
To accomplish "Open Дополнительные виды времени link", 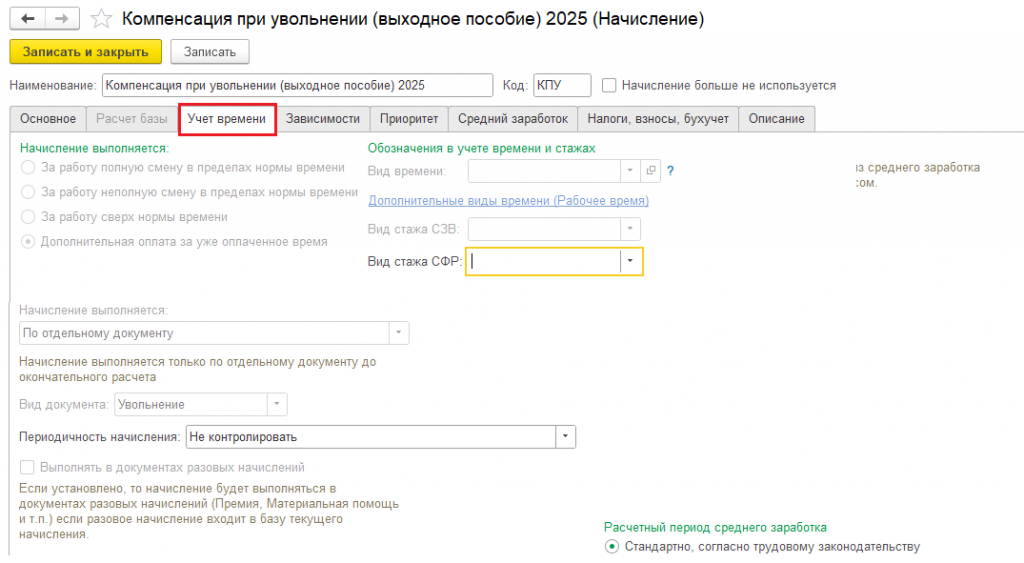I will tap(508, 201).
